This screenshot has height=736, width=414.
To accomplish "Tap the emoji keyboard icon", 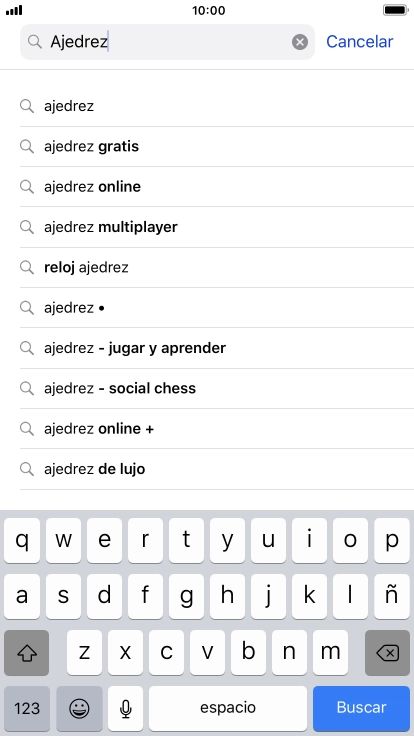I will (79, 708).
